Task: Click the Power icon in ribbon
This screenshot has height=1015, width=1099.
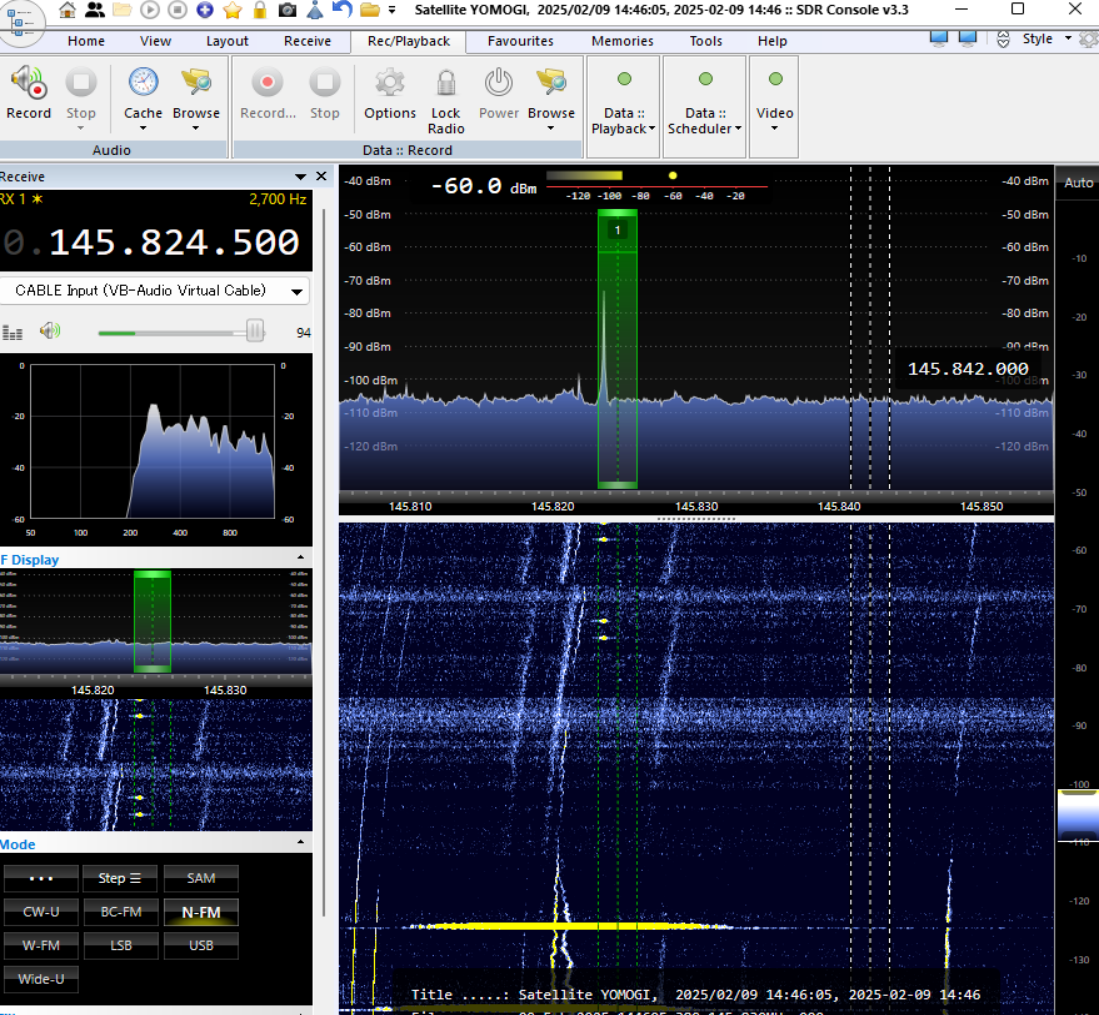Action: [x=498, y=82]
